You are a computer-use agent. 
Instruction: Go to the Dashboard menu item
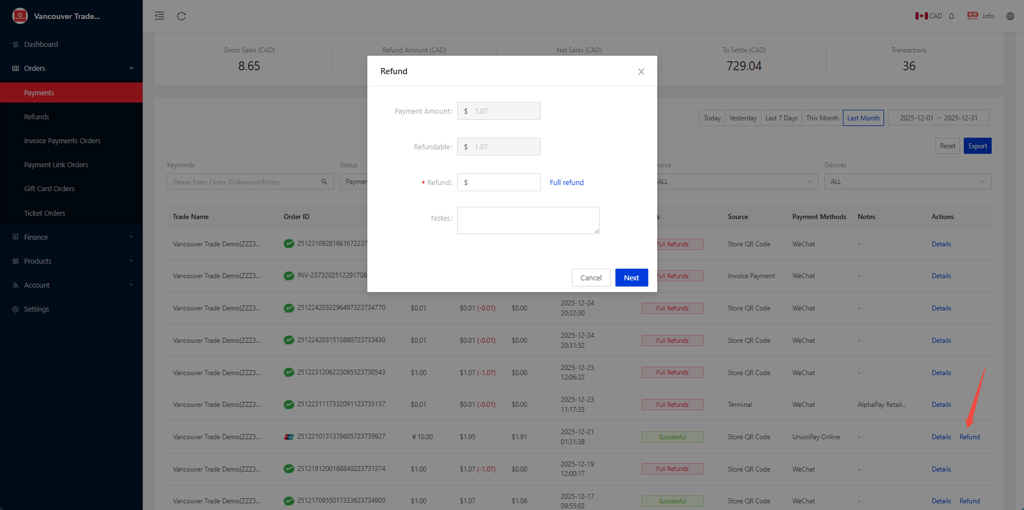click(x=41, y=44)
